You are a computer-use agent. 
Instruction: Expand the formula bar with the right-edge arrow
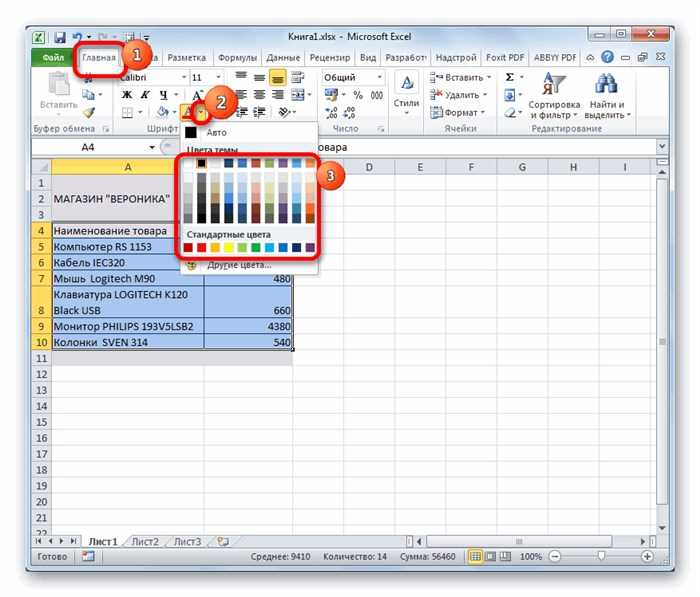(x=662, y=146)
